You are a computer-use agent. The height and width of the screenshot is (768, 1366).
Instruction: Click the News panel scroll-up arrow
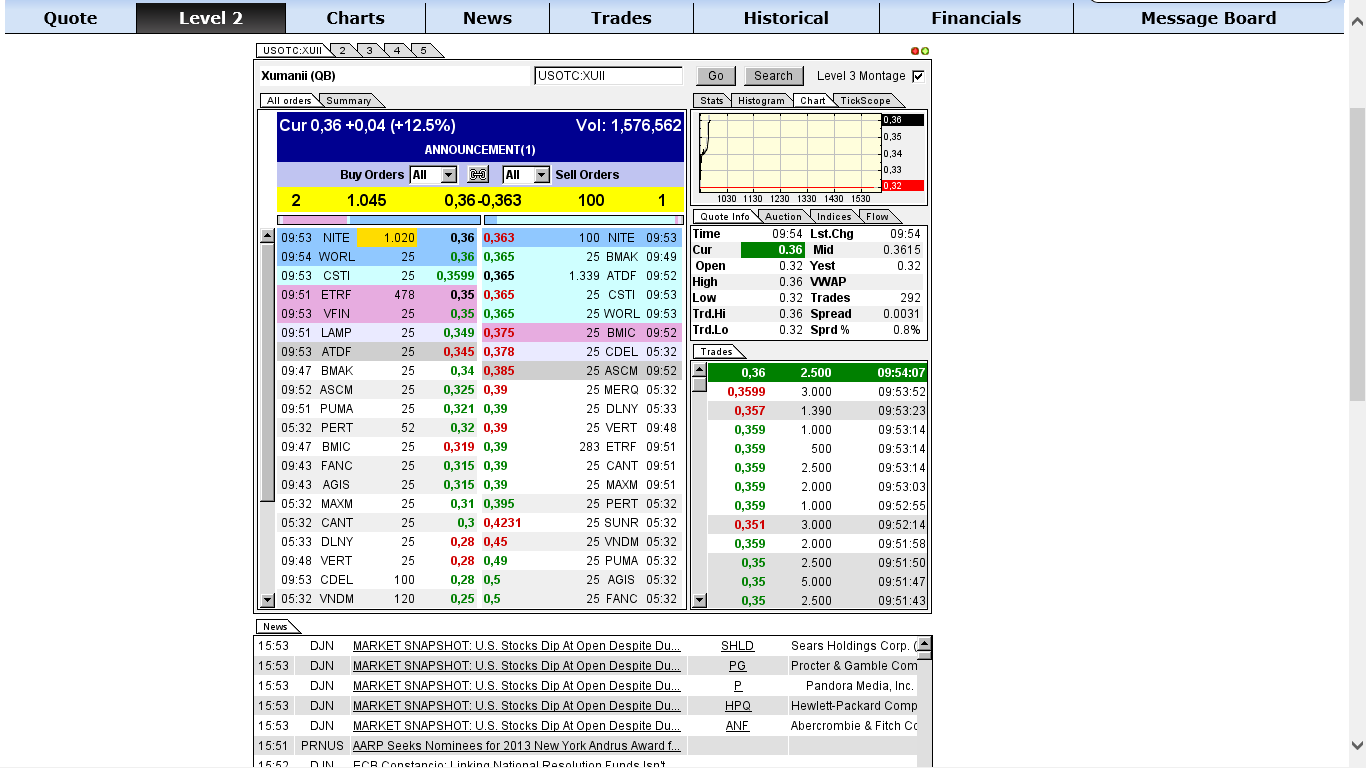click(x=924, y=644)
